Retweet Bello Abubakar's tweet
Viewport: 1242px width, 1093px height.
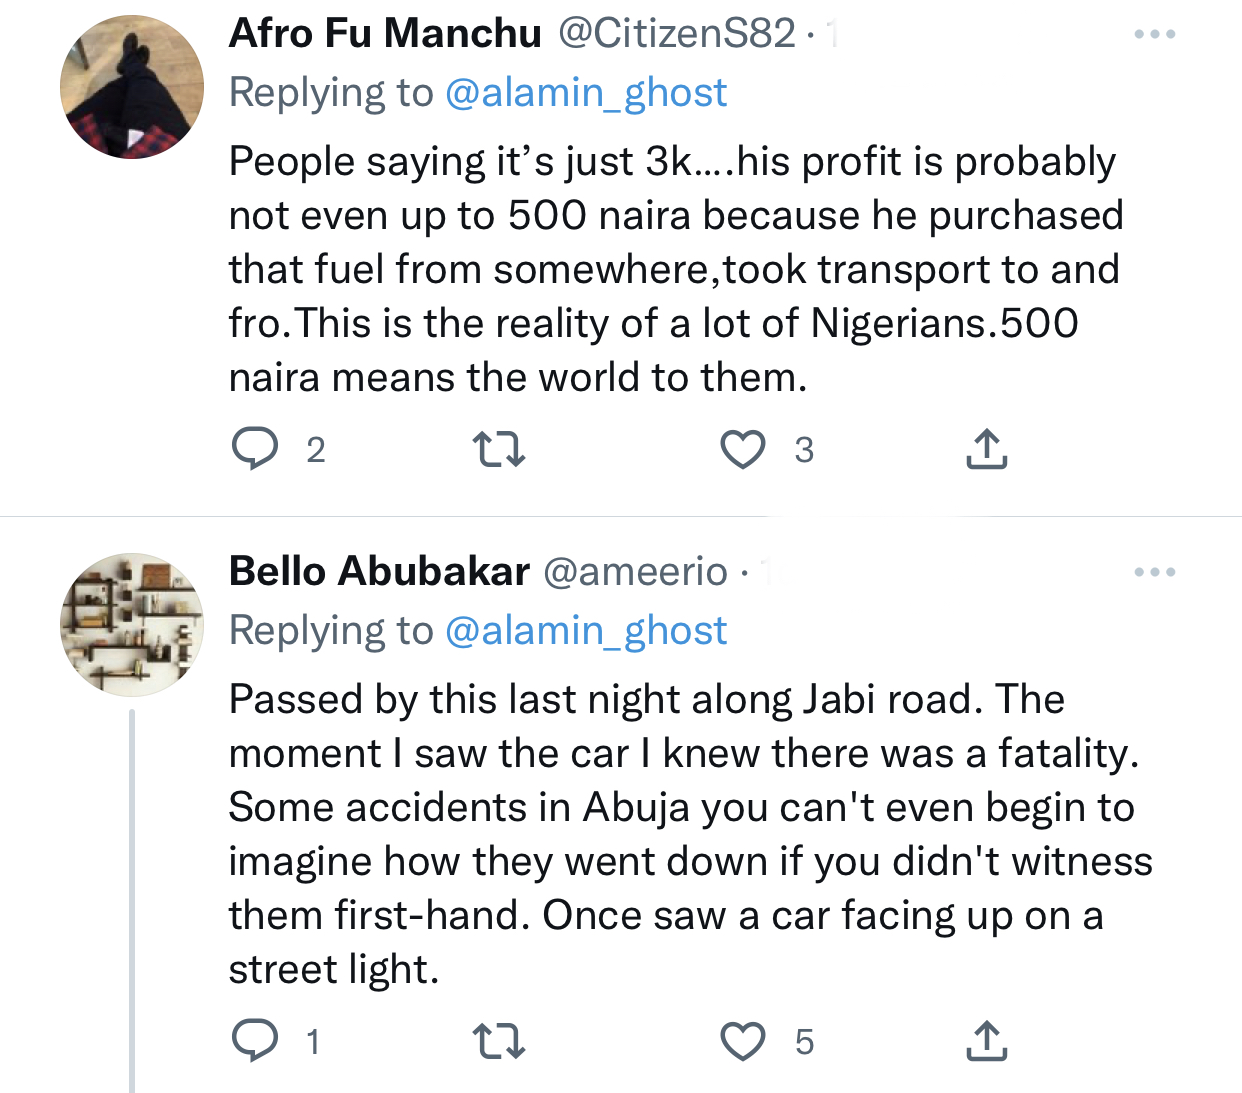pyautogui.click(x=498, y=1041)
